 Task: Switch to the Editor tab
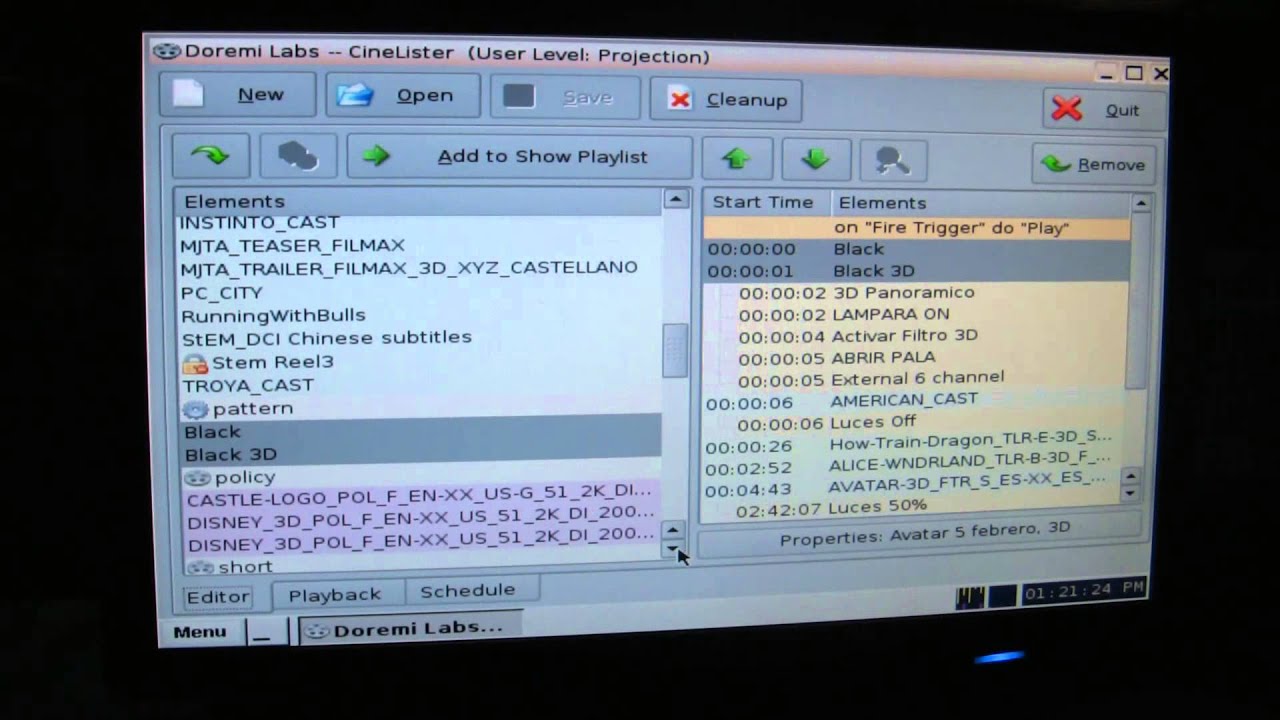tap(218, 597)
